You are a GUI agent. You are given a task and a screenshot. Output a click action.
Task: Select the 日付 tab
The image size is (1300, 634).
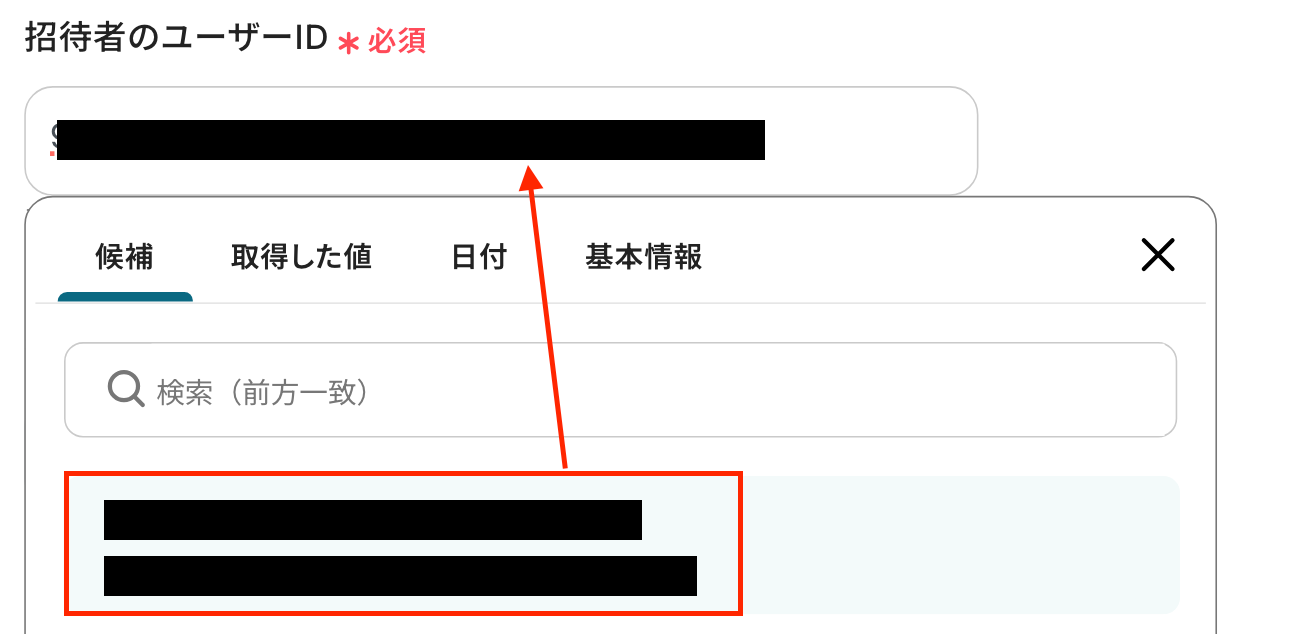coord(479,257)
